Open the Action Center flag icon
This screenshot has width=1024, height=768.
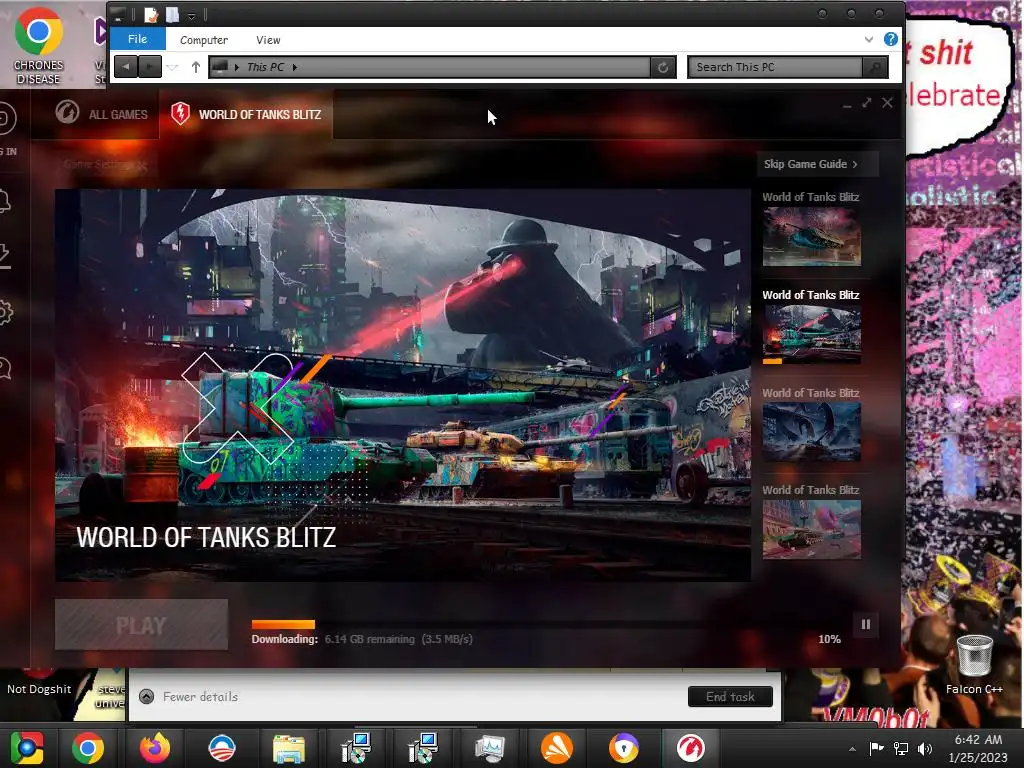876,748
